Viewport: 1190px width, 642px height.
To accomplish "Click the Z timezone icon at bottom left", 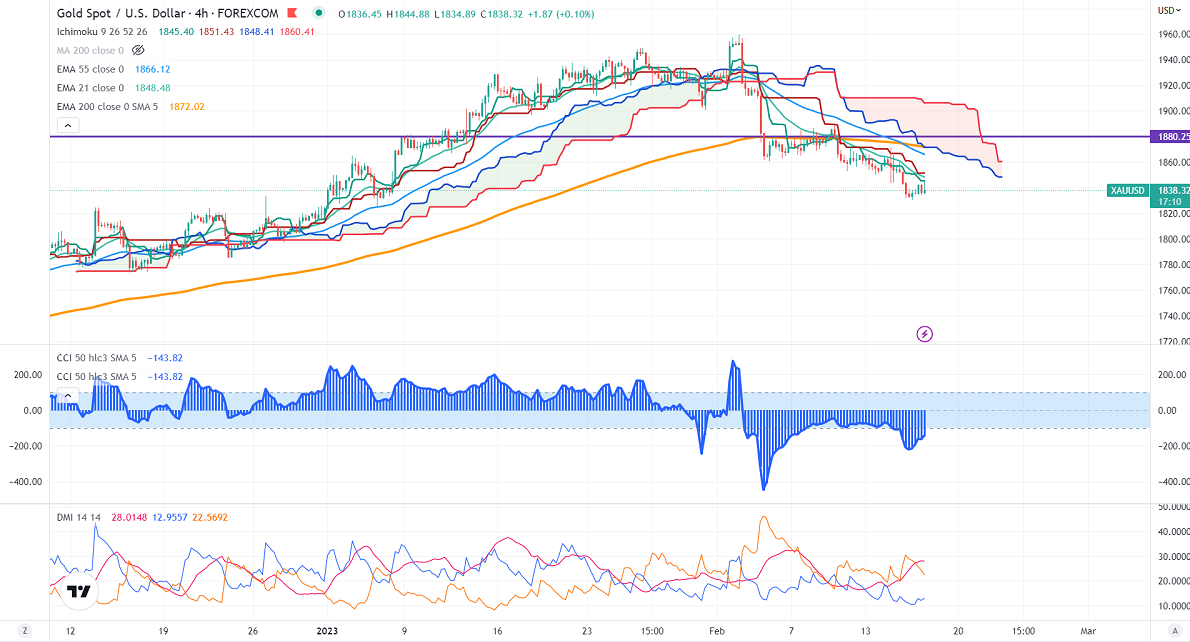I will point(25,632).
